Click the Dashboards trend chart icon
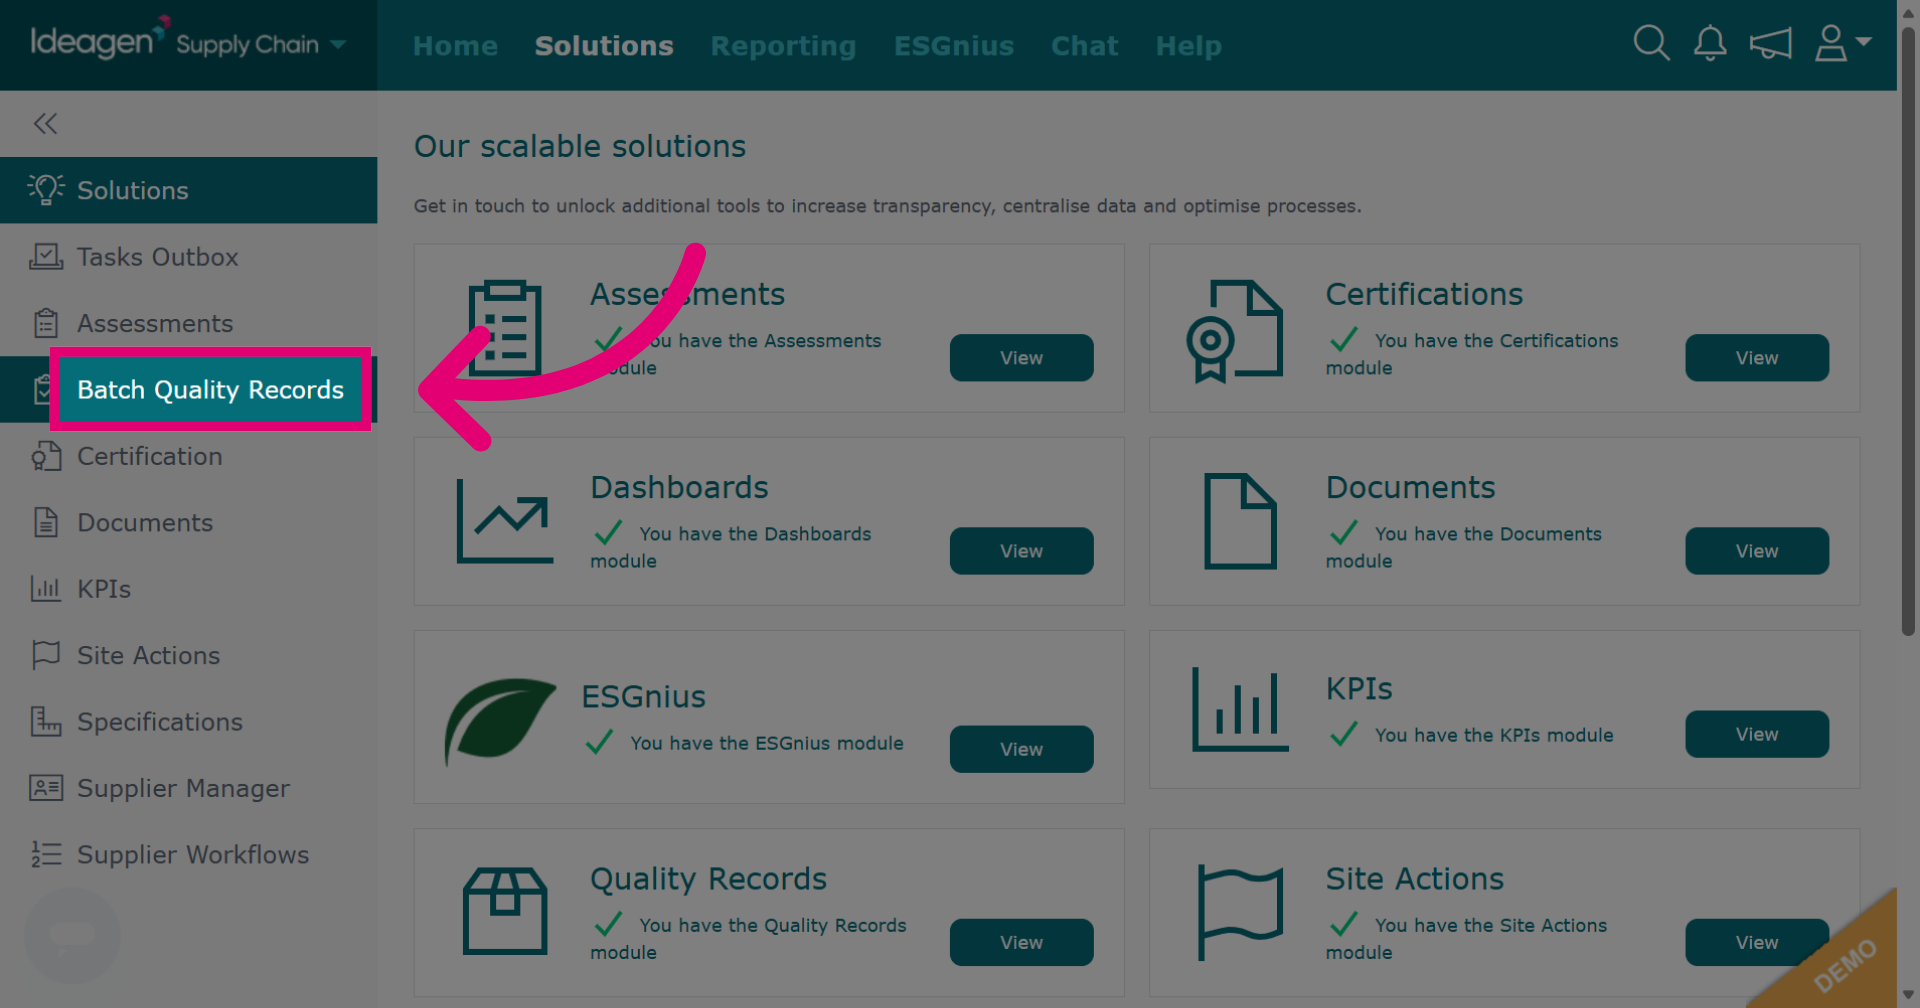This screenshot has width=1920, height=1008. click(x=504, y=521)
